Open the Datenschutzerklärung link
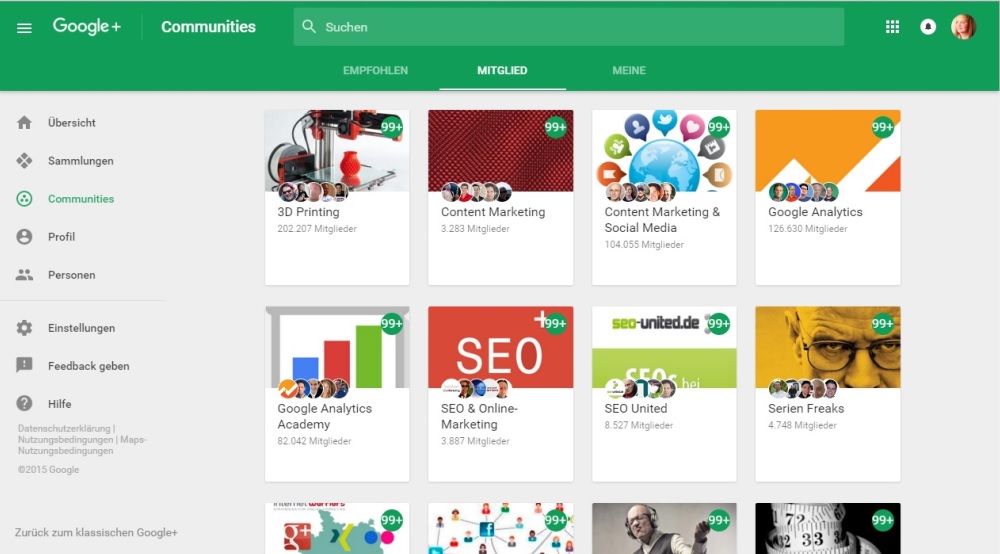 pos(64,429)
